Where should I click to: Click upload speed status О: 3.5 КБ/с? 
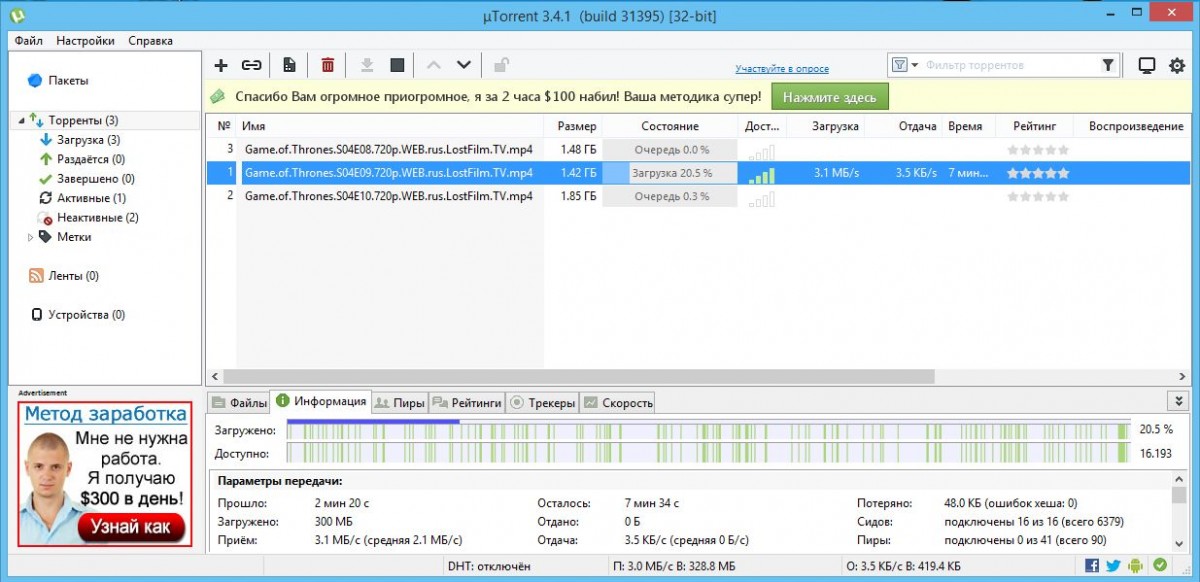tap(902, 566)
